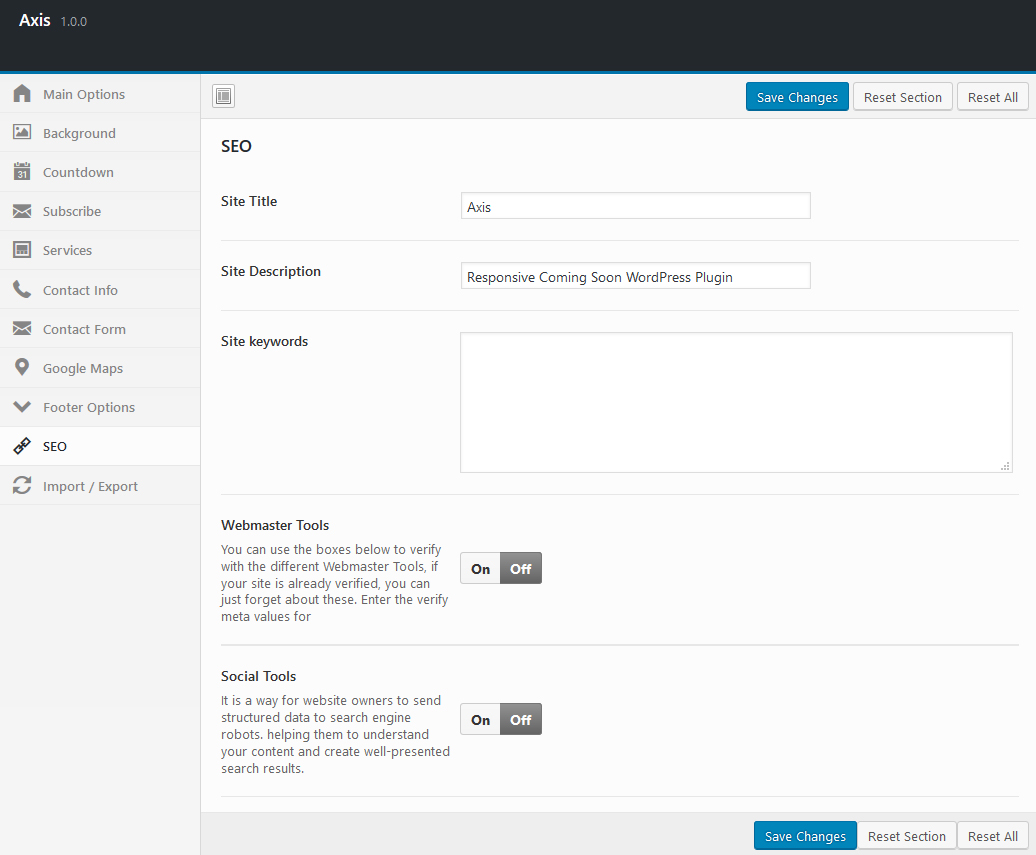Click the Subscribe envelope icon

[x=22, y=211]
